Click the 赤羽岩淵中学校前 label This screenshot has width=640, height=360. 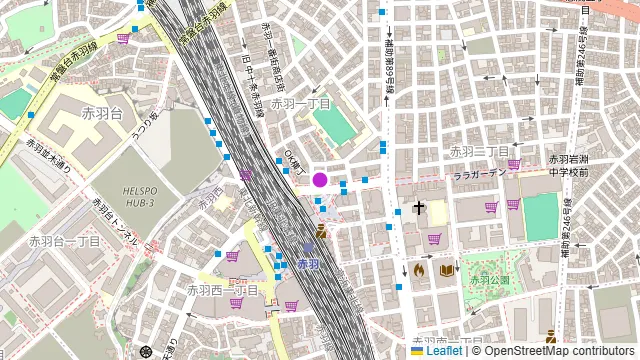pyautogui.click(x=569, y=166)
